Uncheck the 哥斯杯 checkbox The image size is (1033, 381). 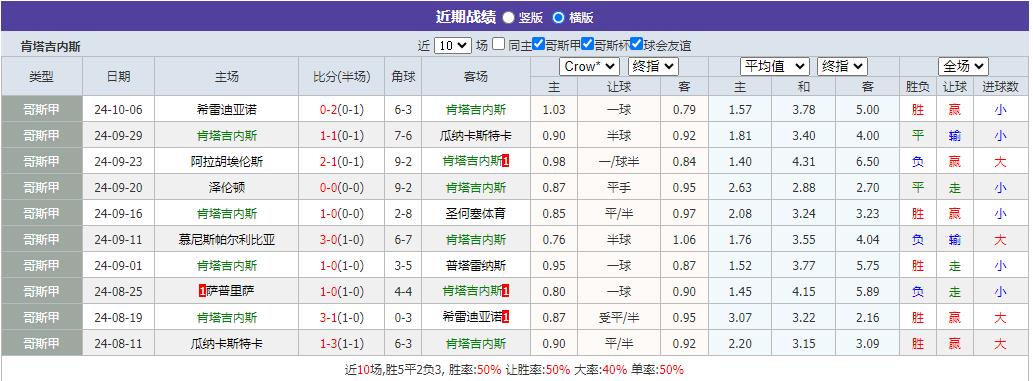pyautogui.click(x=588, y=44)
